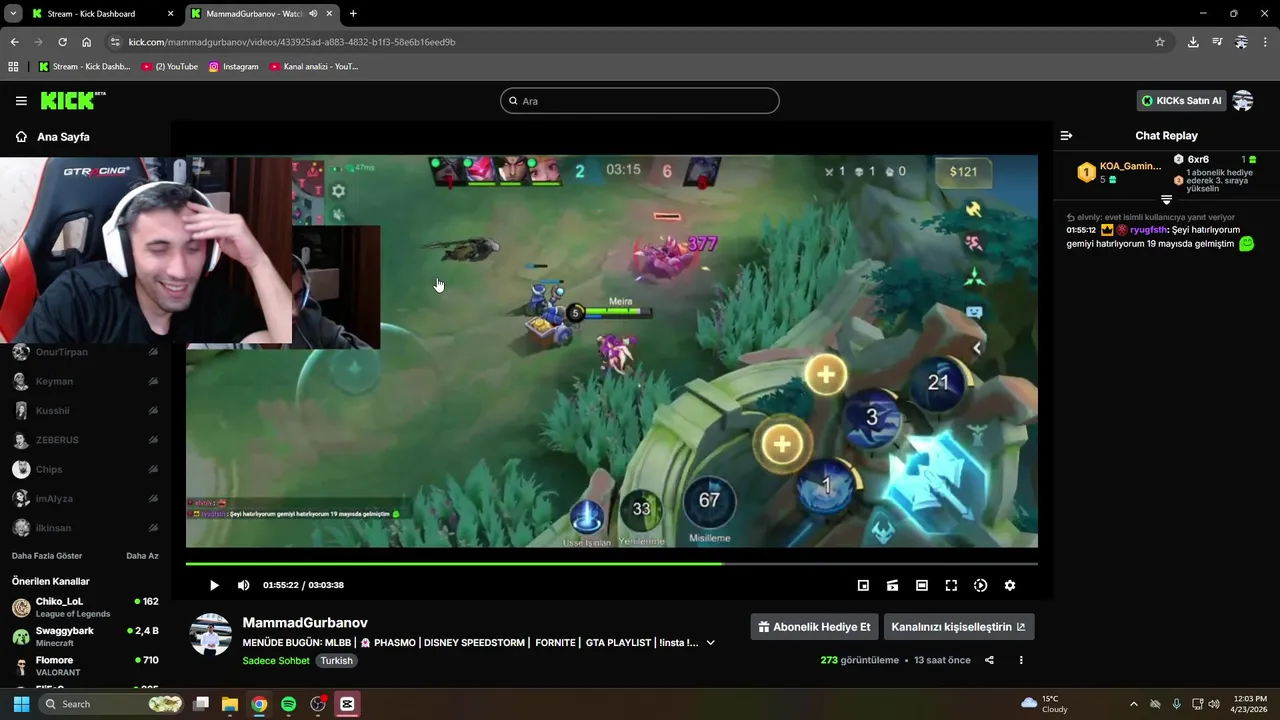Viewport: 1280px width, 720px height.
Task: Open a new browser tab
Action: [353, 14]
